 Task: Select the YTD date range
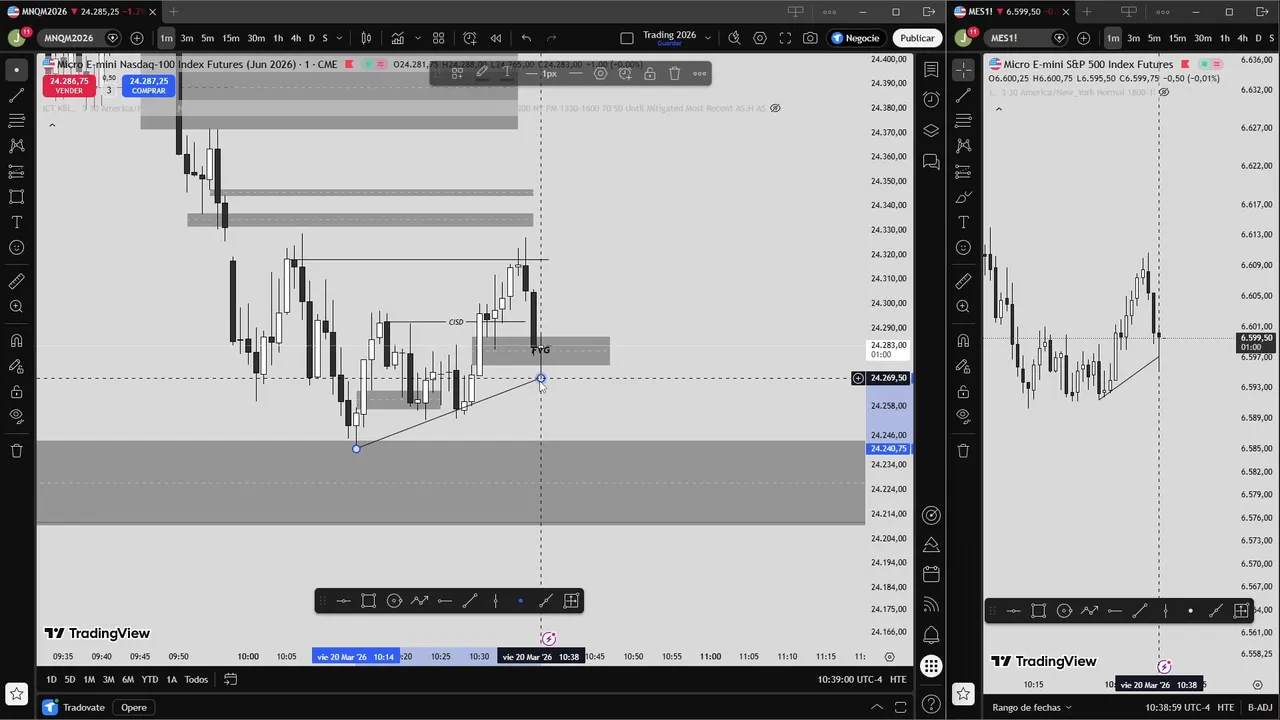(149, 680)
